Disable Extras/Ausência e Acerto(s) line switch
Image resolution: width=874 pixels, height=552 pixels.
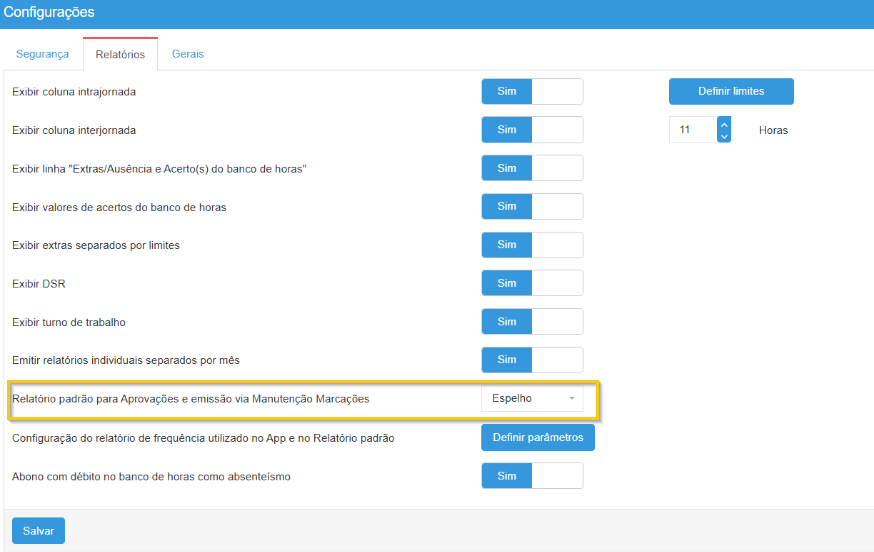point(532,169)
